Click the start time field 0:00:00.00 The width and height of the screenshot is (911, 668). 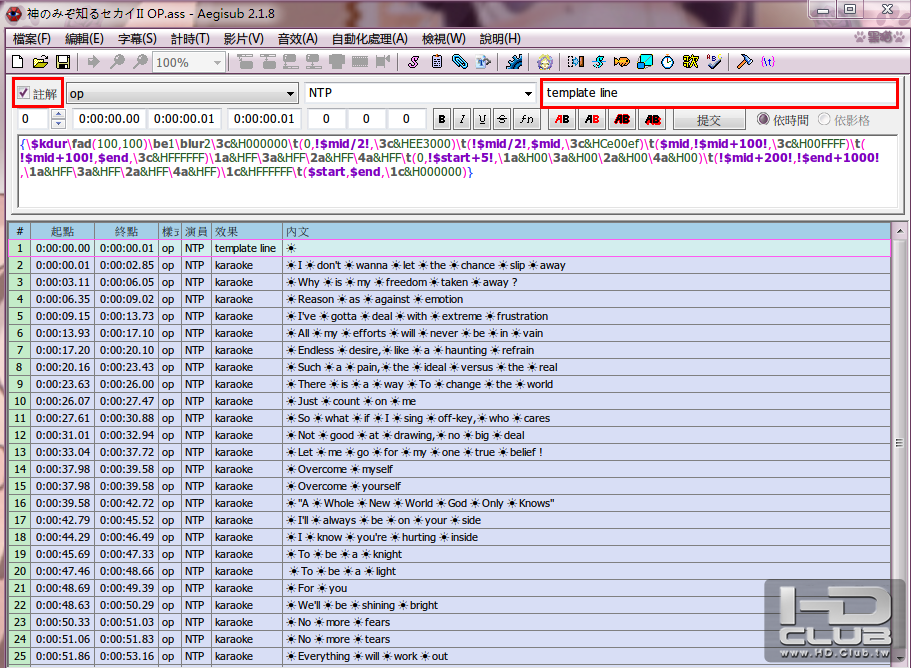109,119
